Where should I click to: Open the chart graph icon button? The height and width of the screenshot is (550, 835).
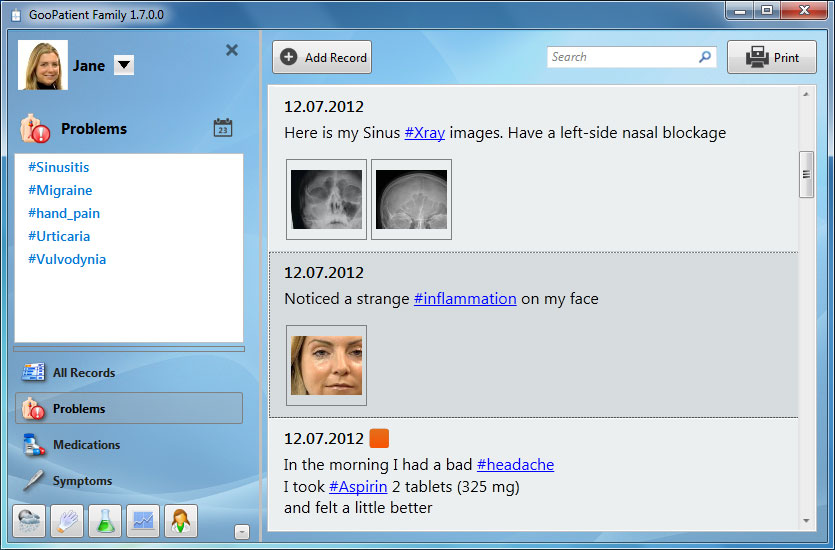pos(143,521)
